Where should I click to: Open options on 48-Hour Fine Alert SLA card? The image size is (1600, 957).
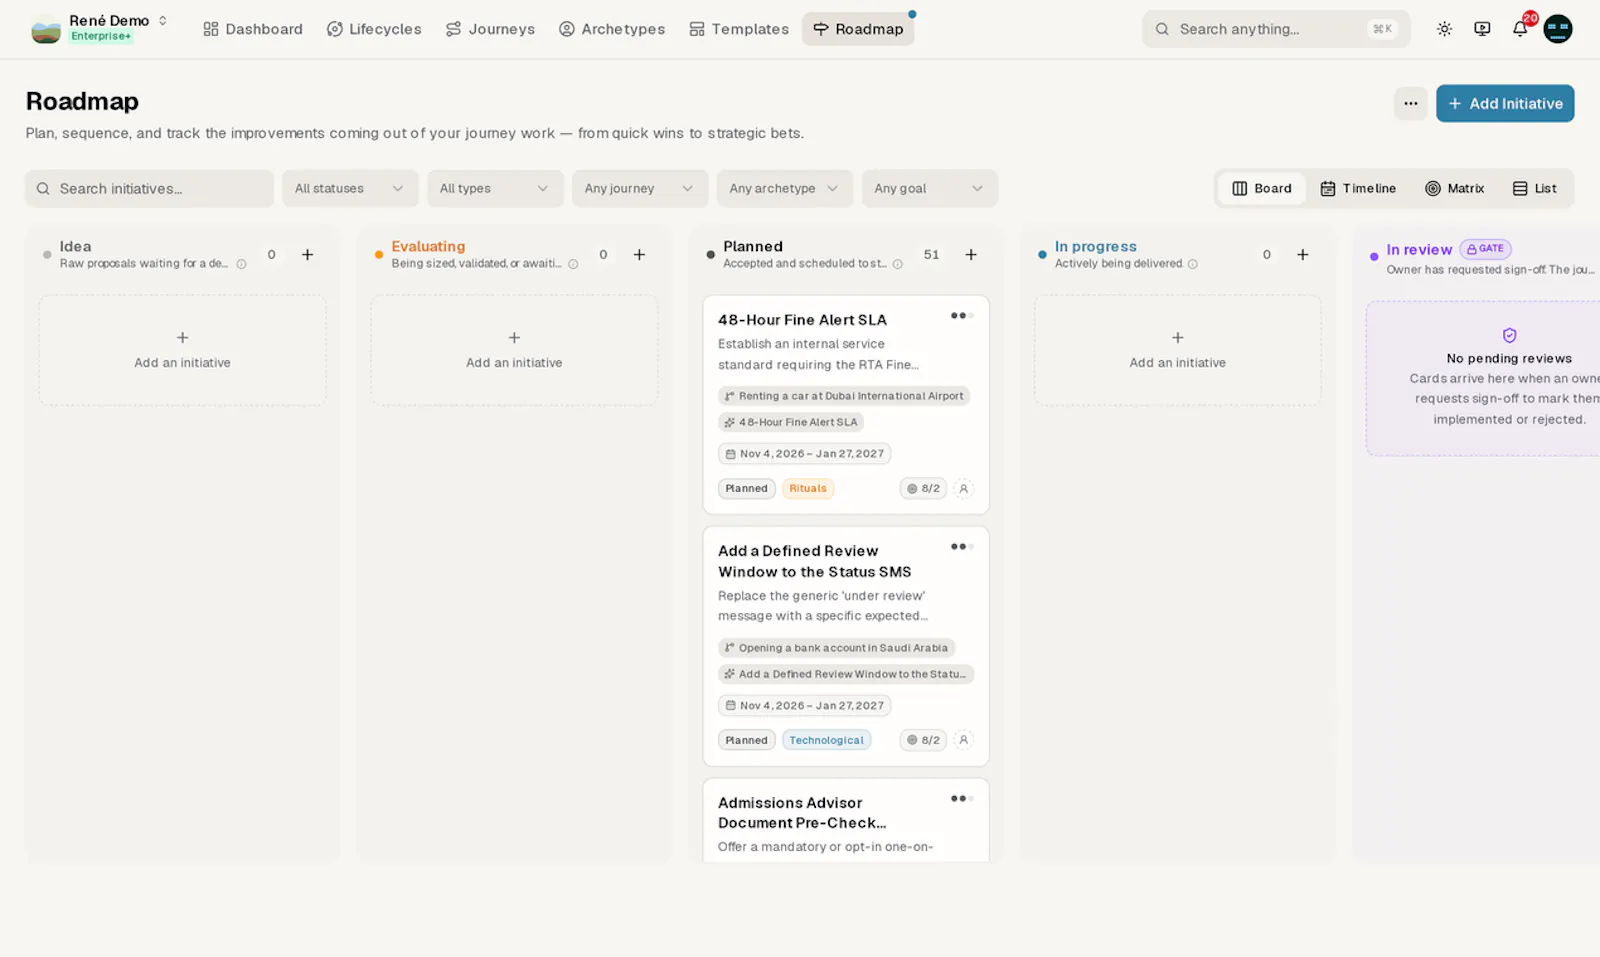click(962, 316)
